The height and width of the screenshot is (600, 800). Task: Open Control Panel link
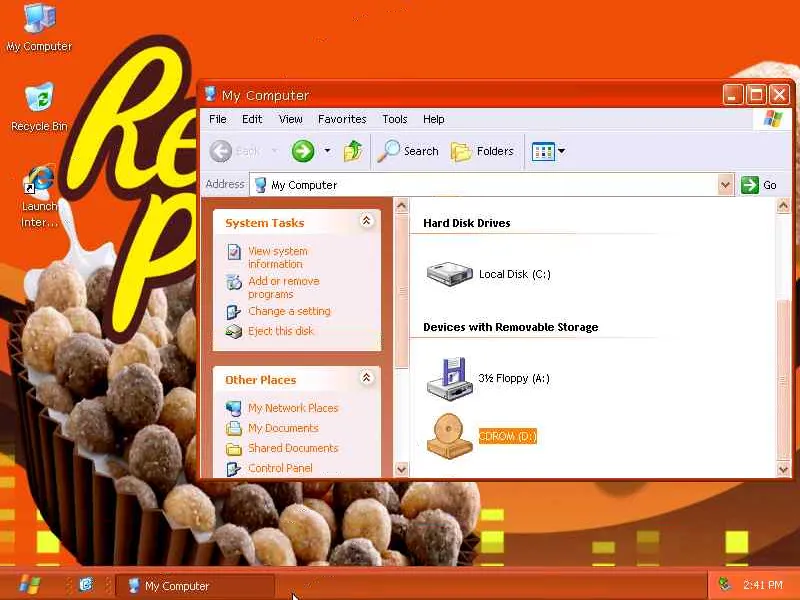pos(280,468)
